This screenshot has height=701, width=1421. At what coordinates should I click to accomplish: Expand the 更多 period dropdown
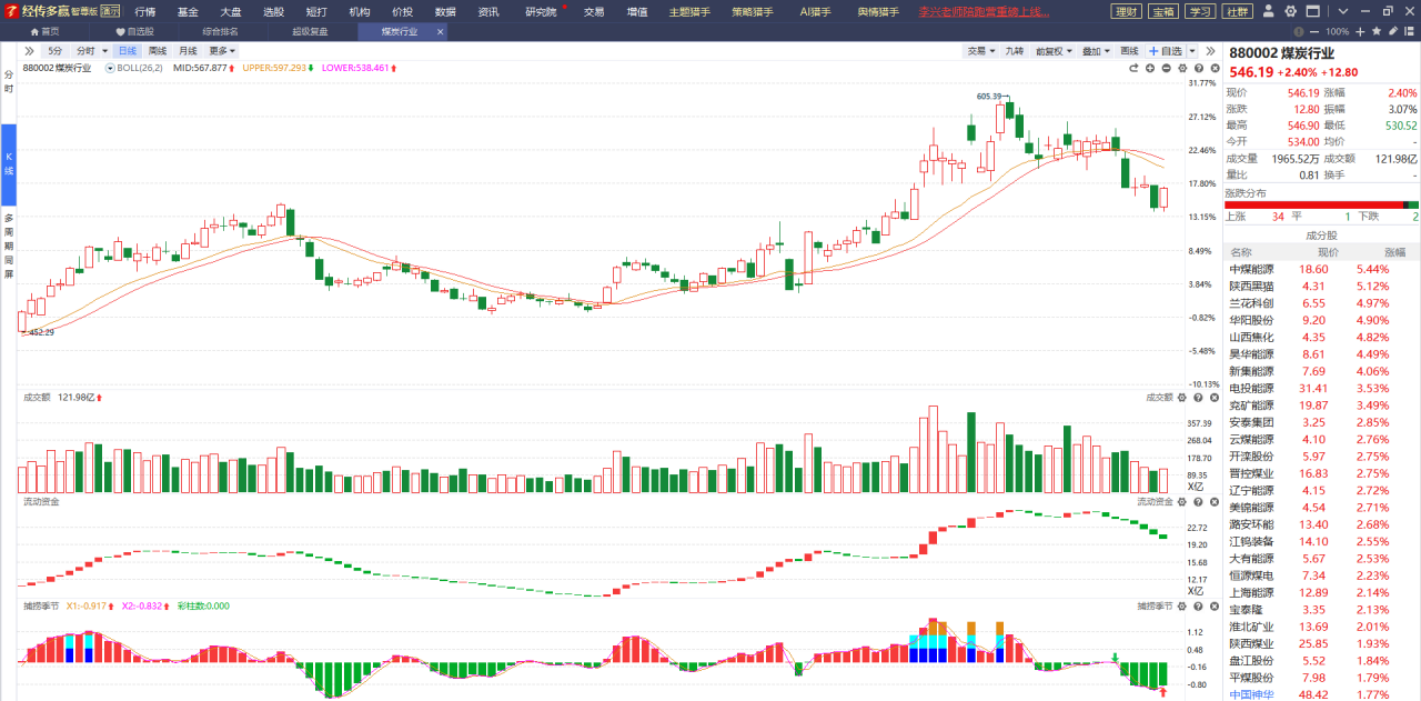pos(222,51)
